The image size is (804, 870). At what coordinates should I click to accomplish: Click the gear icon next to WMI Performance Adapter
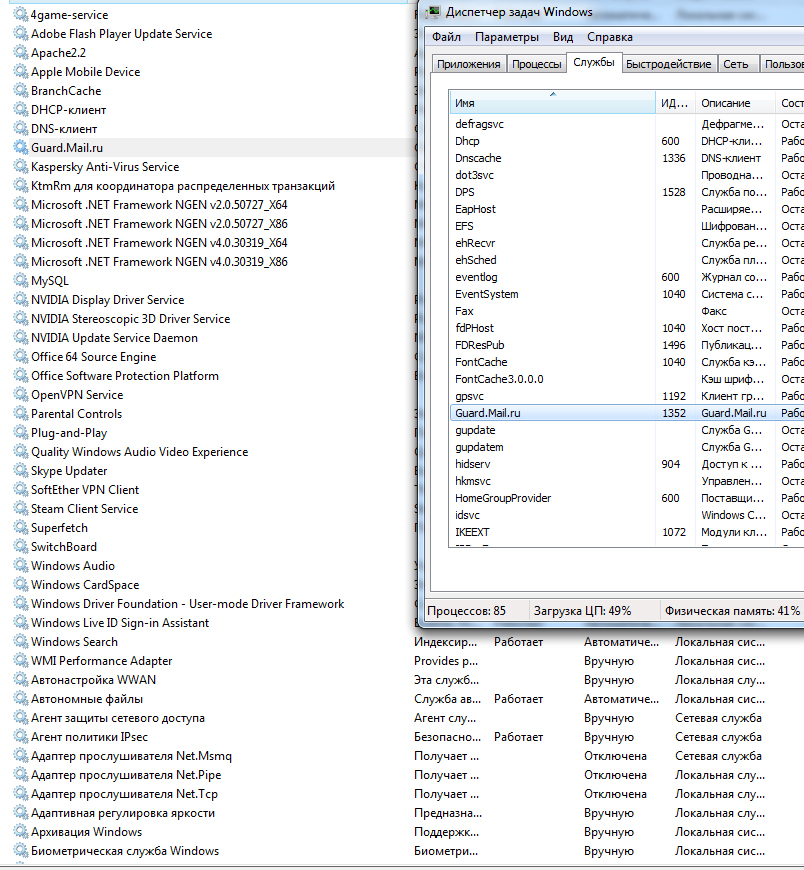coord(21,660)
